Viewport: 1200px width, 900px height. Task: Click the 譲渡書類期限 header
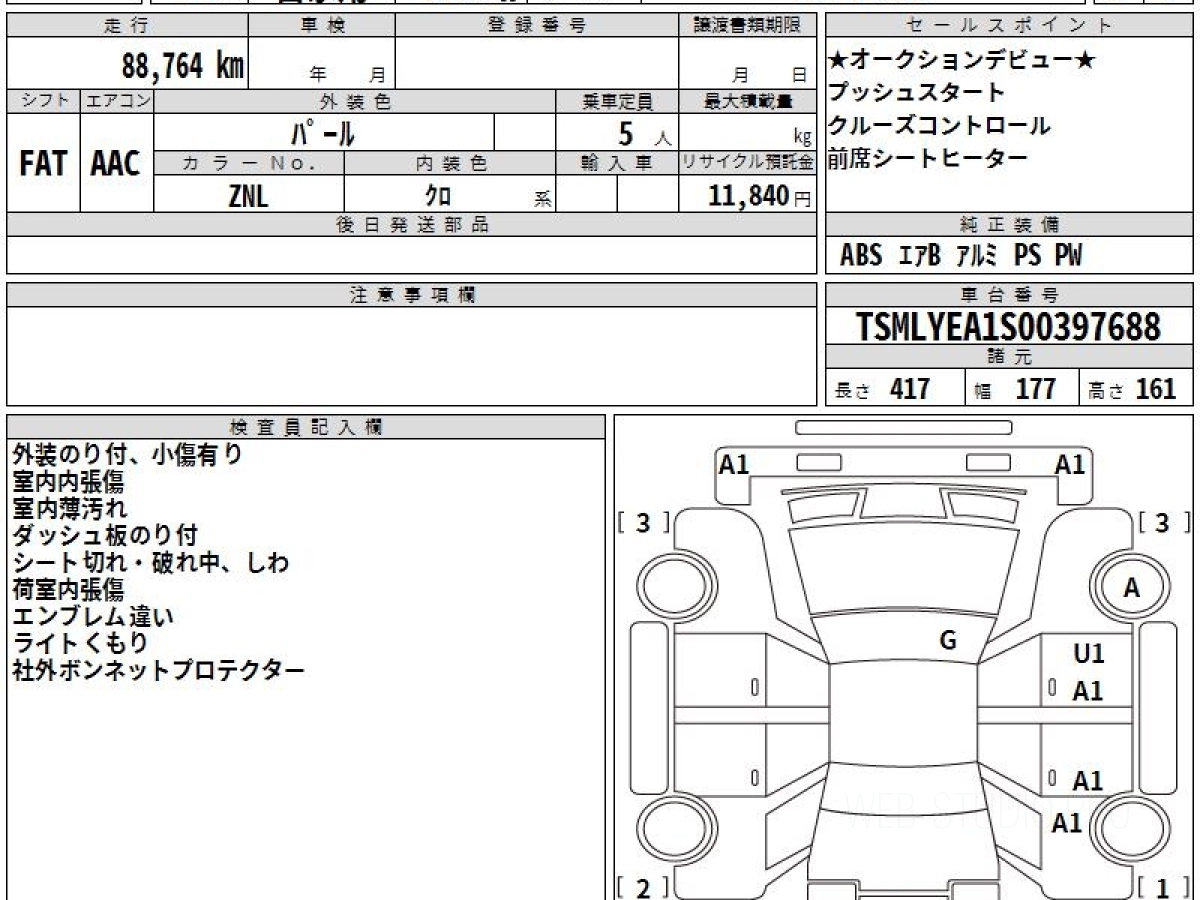(x=747, y=26)
